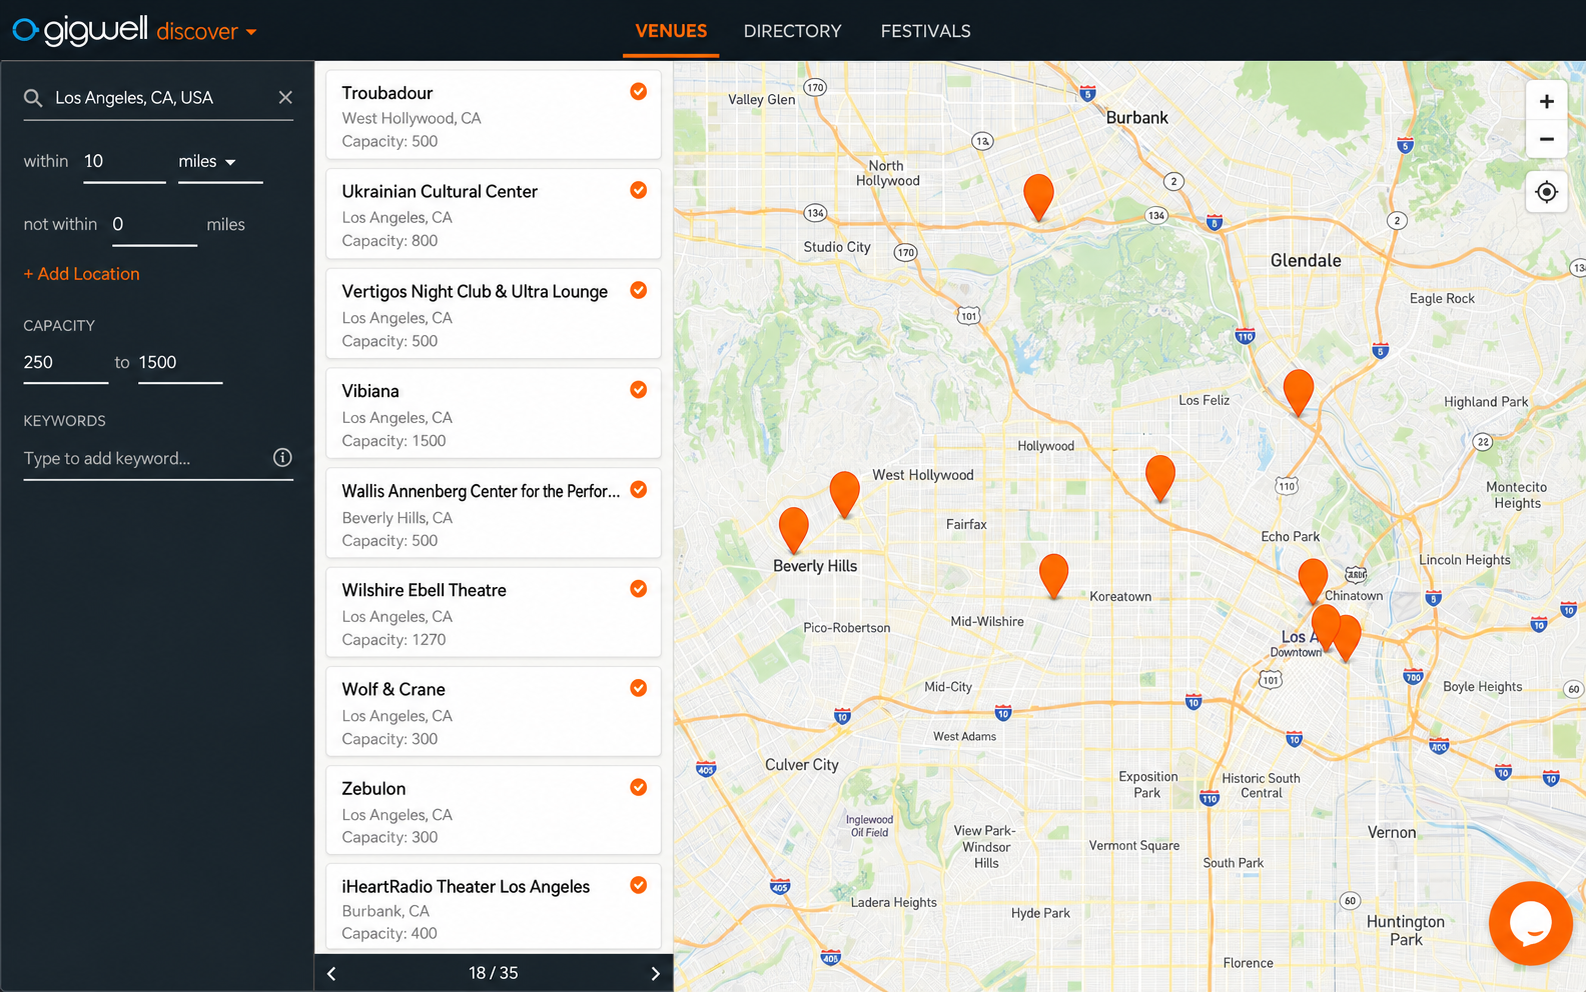Click 'Beverly Hills, CA' under Wallis Annenberg

tap(397, 518)
